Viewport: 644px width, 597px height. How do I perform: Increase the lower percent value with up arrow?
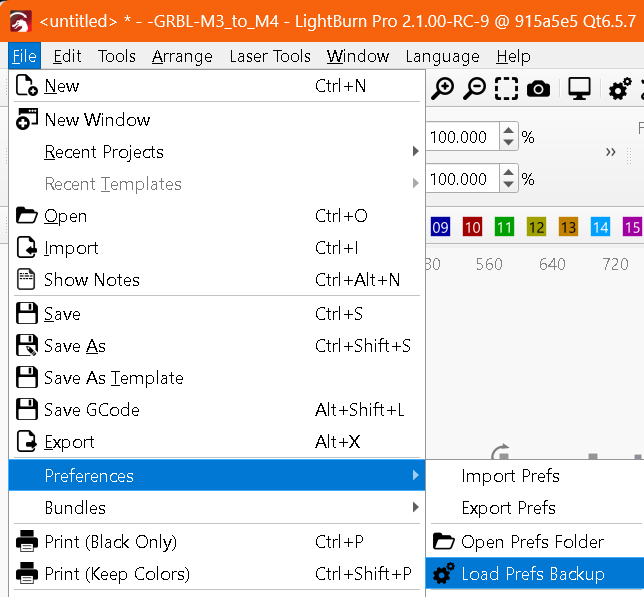(x=509, y=174)
